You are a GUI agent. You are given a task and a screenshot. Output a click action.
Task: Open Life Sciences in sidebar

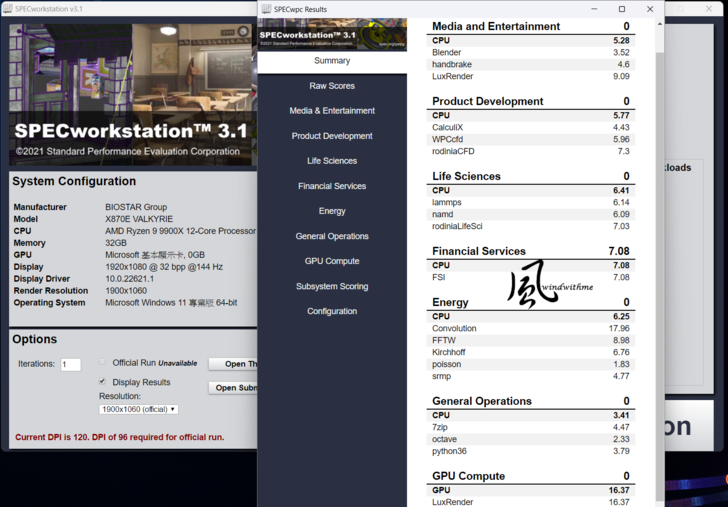[x=332, y=161]
